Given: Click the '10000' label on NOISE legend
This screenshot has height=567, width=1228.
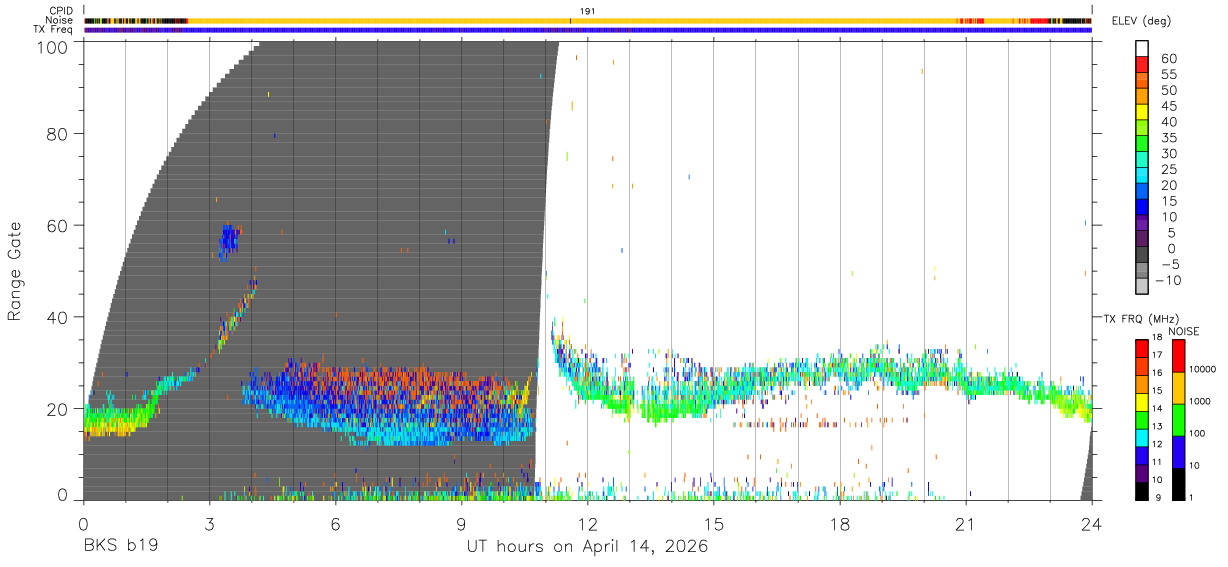Looking at the screenshot, I should (x=1205, y=369).
